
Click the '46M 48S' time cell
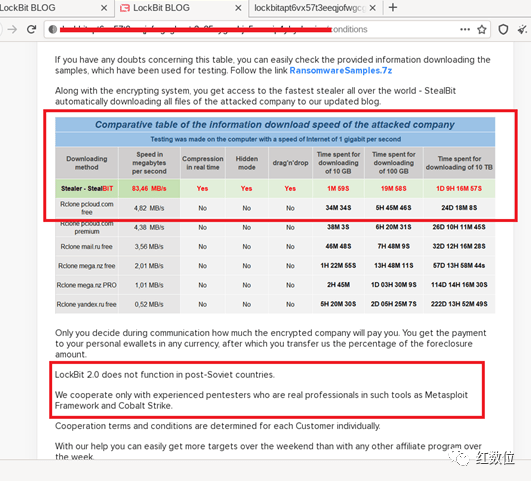coord(338,247)
